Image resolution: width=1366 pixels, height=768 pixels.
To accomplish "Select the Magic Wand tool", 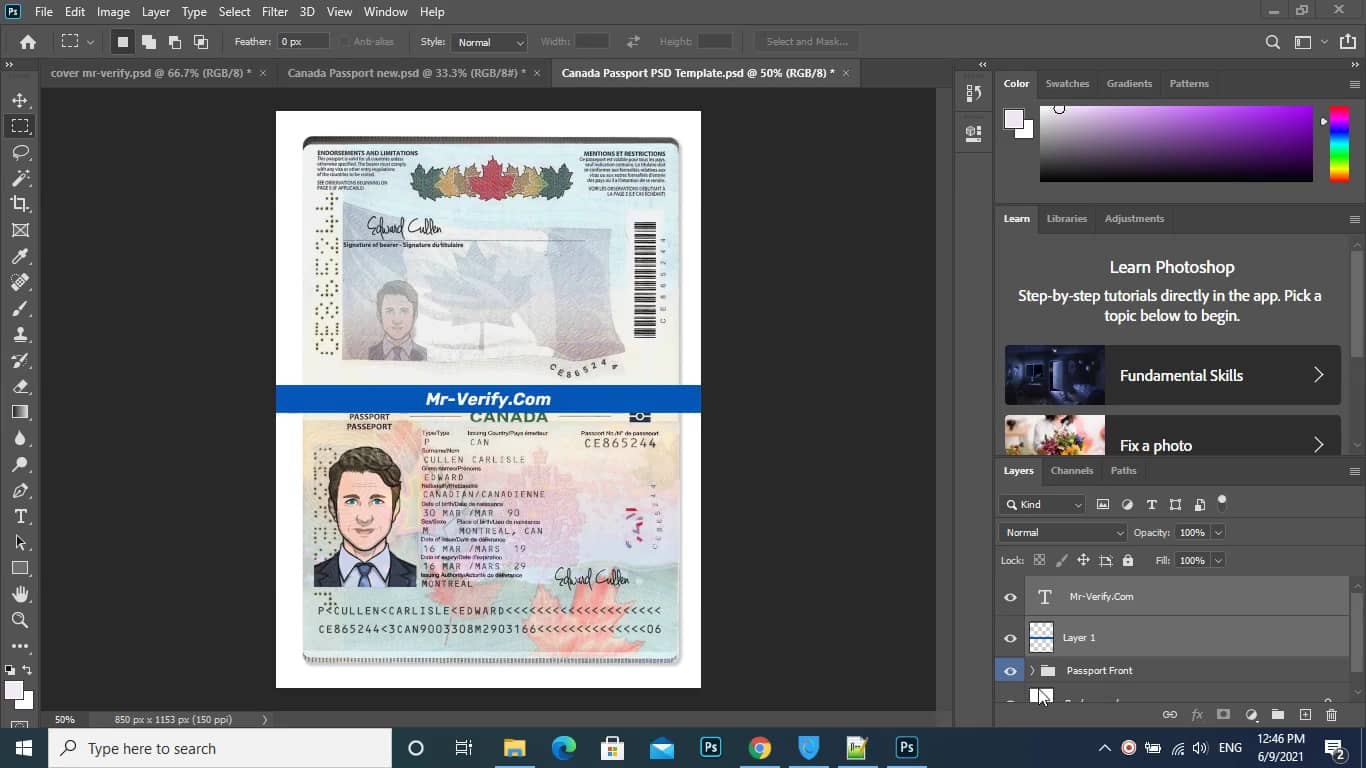I will (20, 178).
